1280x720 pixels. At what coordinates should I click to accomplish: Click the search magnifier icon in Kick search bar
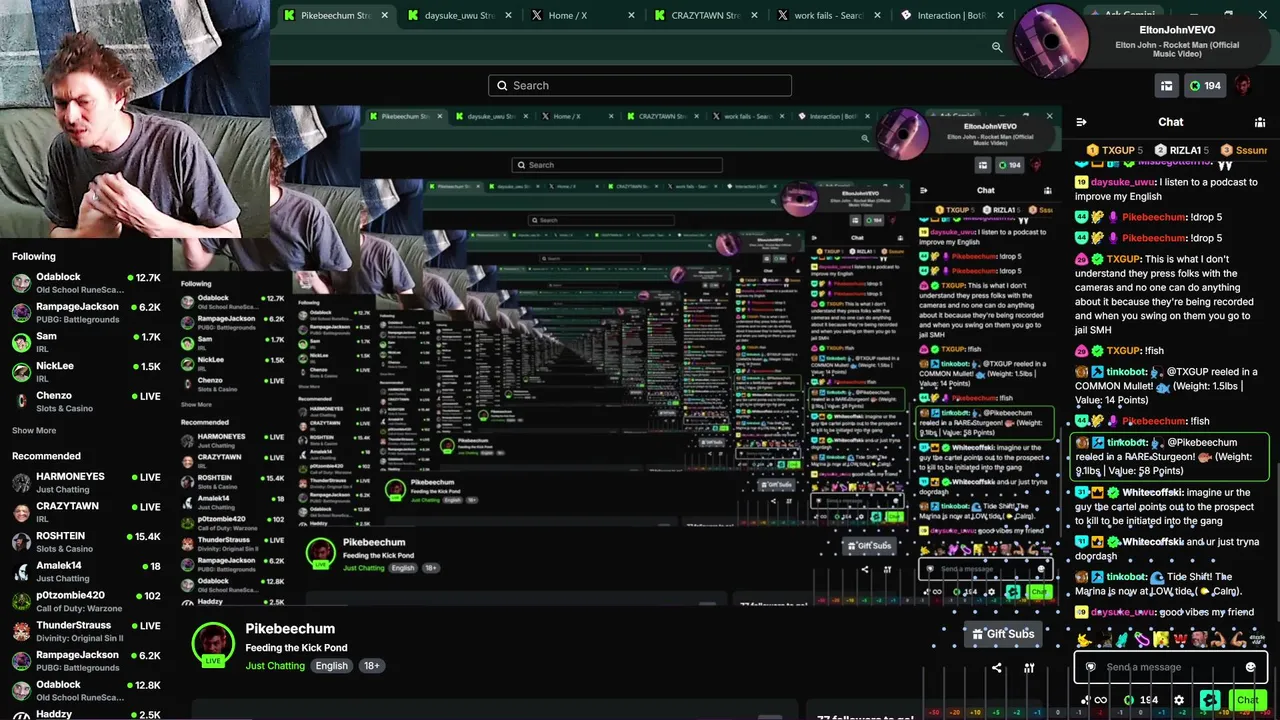click(502, 86)
